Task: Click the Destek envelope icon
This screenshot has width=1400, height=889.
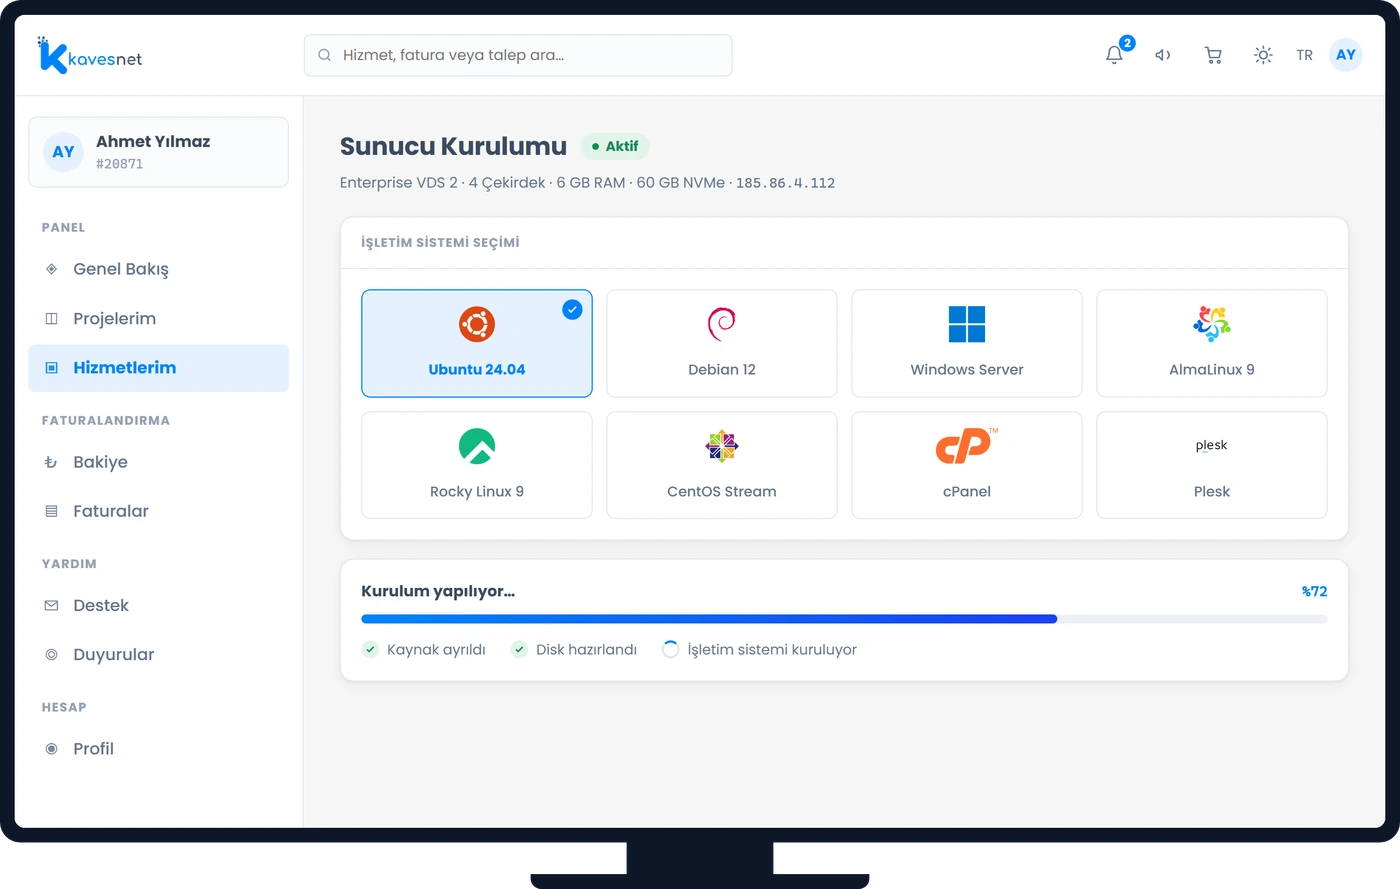Action: click(51, 605)
